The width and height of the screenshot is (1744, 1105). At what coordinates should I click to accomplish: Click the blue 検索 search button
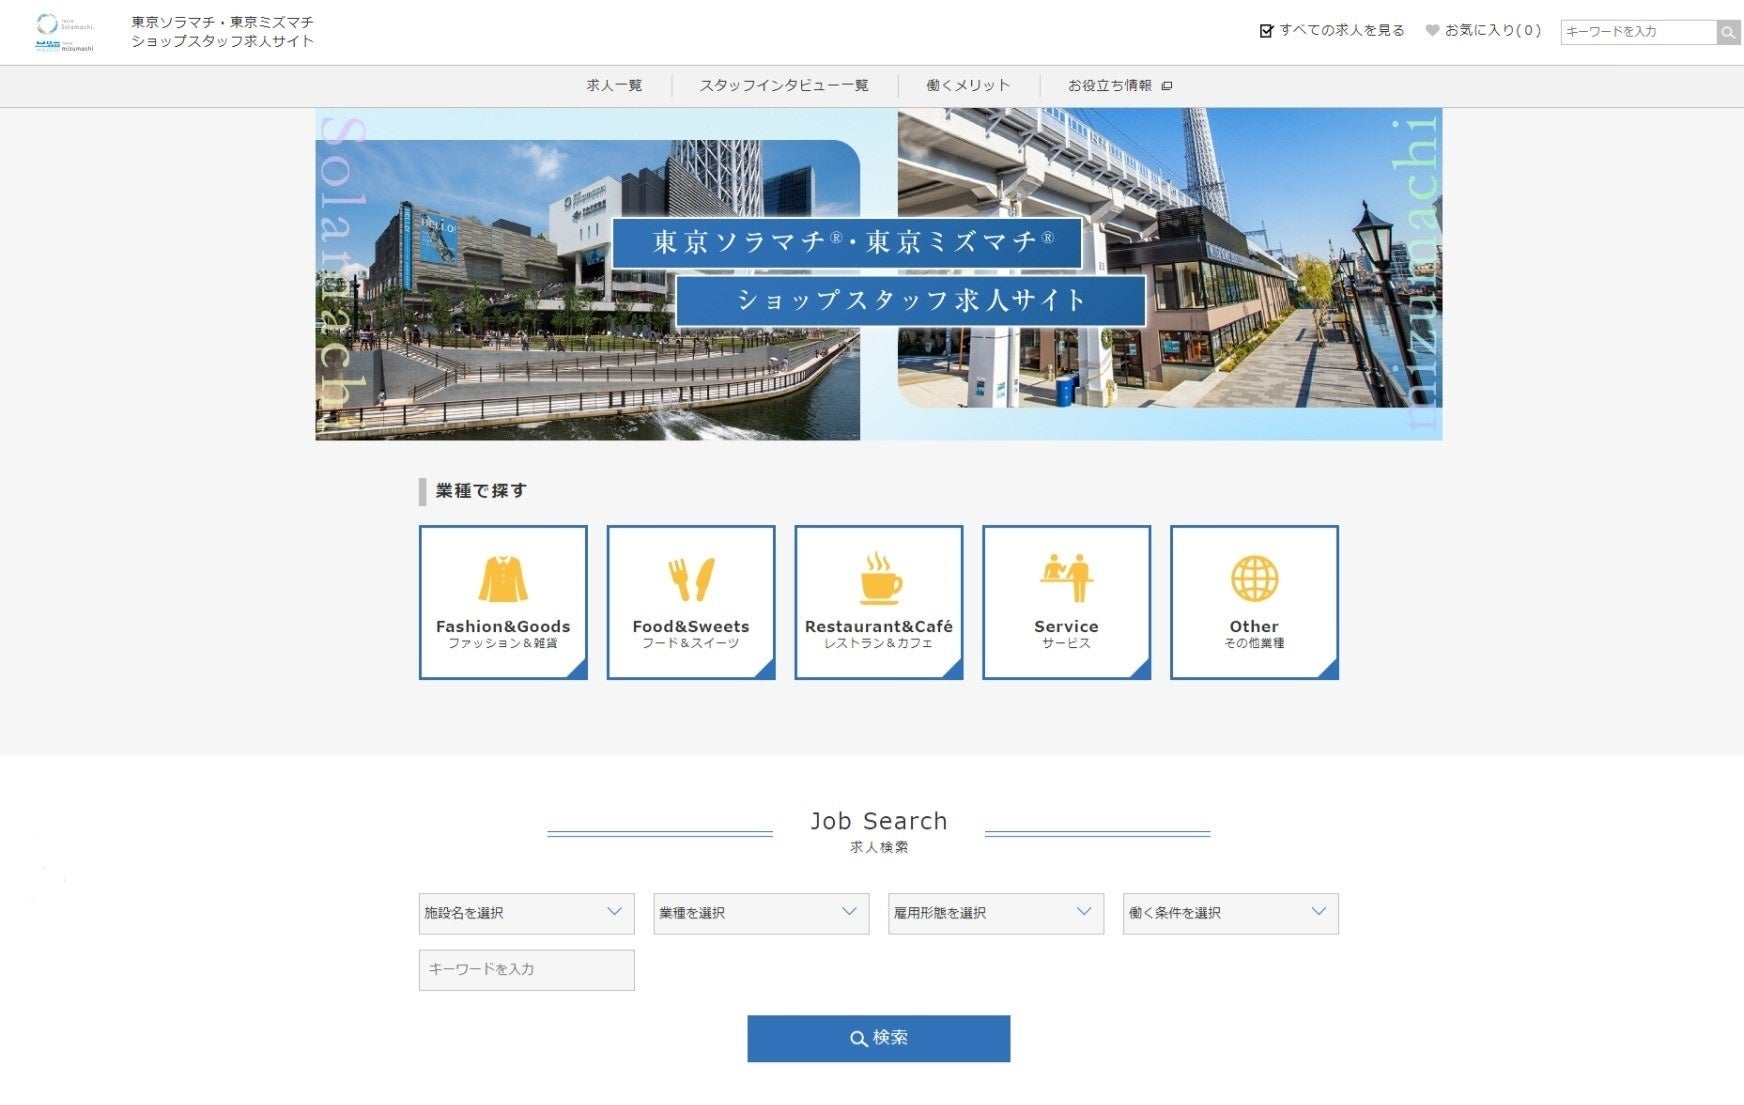tap(879, 1038)
